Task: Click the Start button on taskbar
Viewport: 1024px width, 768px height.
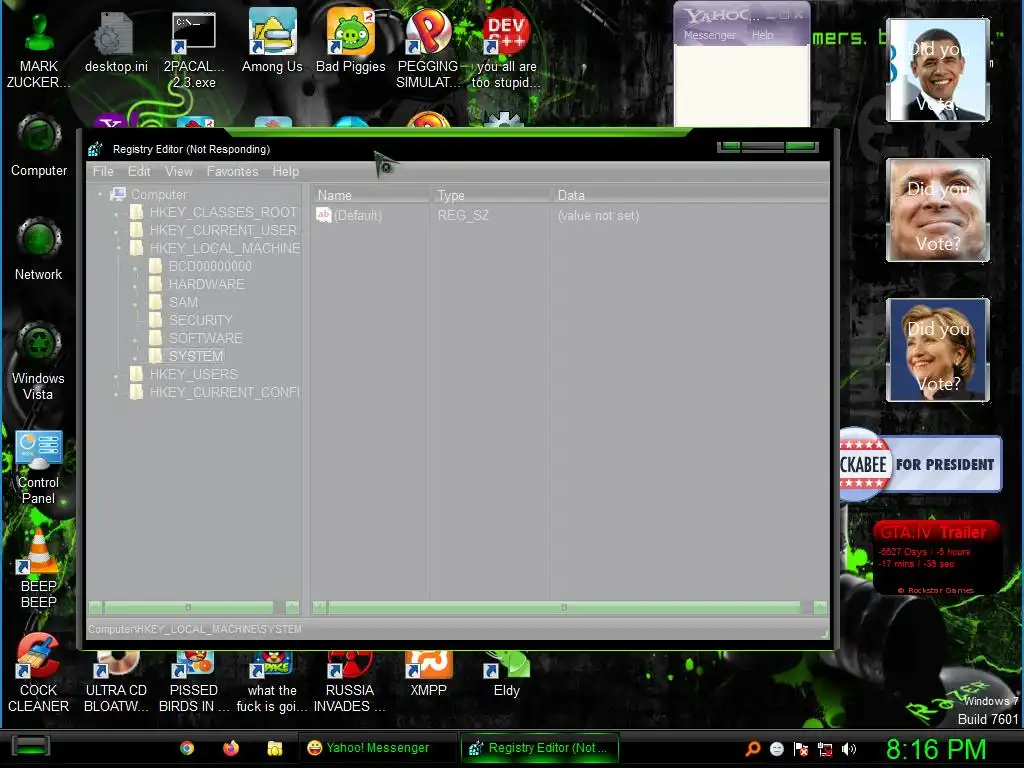Action: click(x=30, y=747)
